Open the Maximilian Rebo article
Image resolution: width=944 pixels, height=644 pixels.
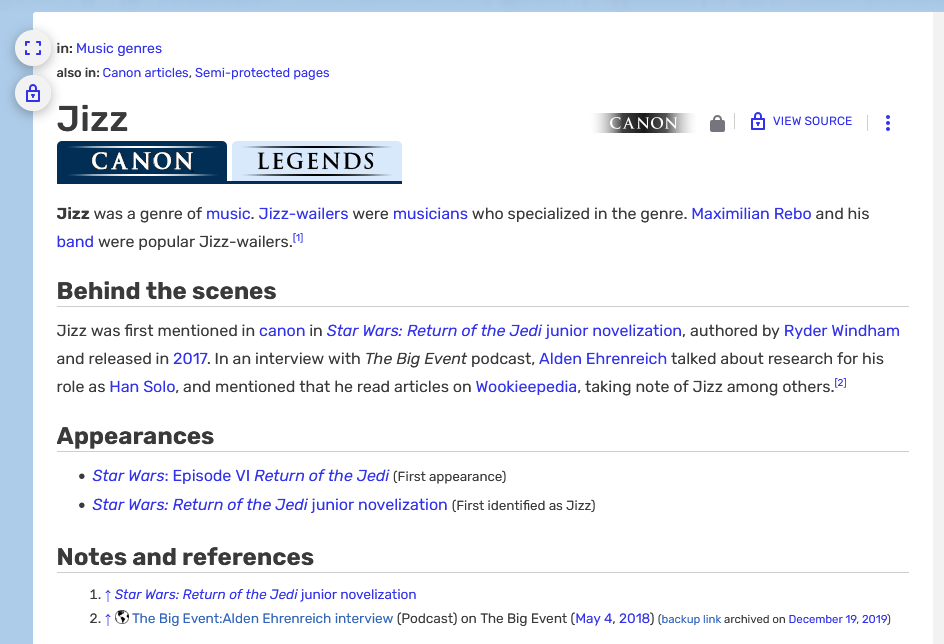[x=751, y=214]
